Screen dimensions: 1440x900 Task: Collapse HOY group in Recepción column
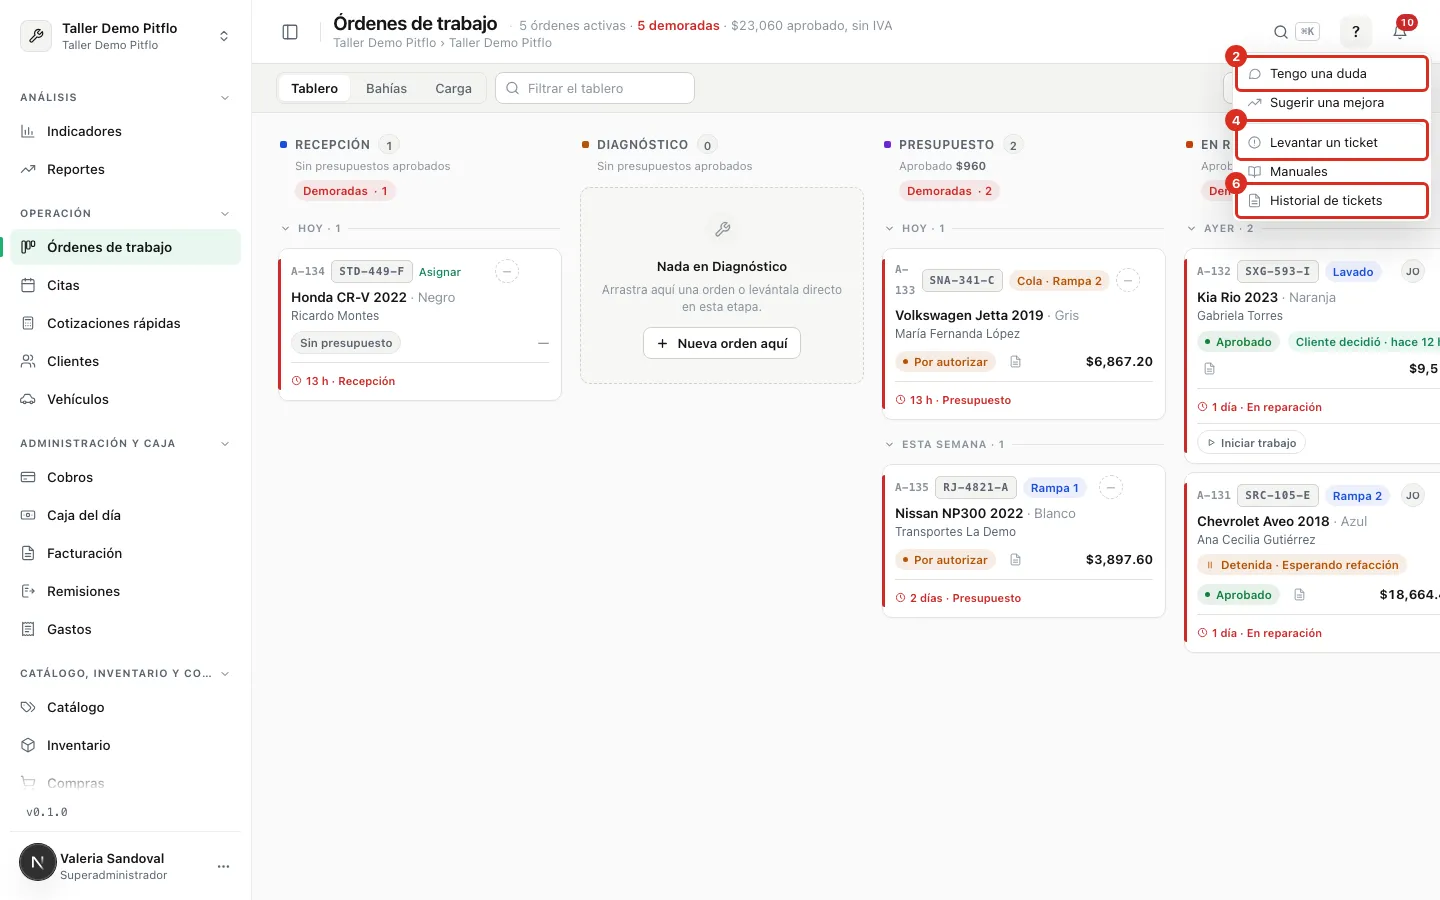tap(286, 229)
